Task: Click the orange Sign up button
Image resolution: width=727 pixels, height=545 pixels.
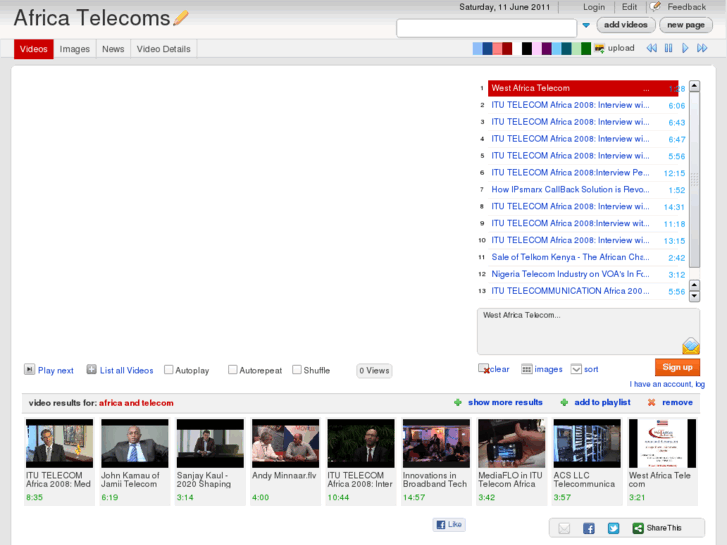Action: pos(677,367)
